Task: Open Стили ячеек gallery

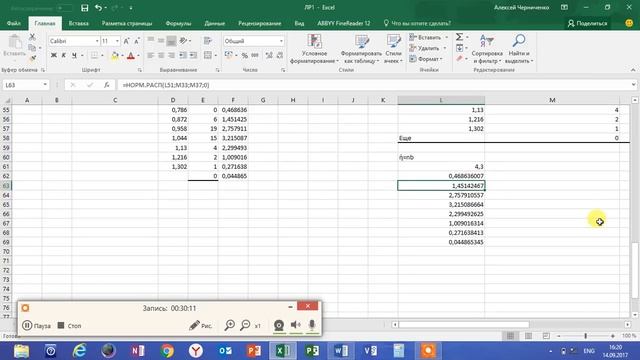Action: 393,49
